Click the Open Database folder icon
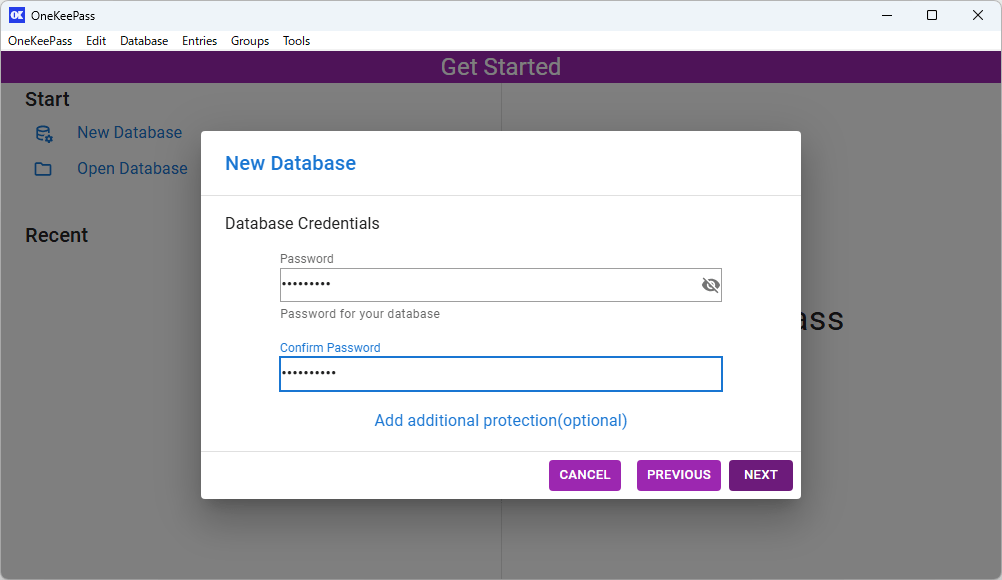 click(x=43, y=169)
